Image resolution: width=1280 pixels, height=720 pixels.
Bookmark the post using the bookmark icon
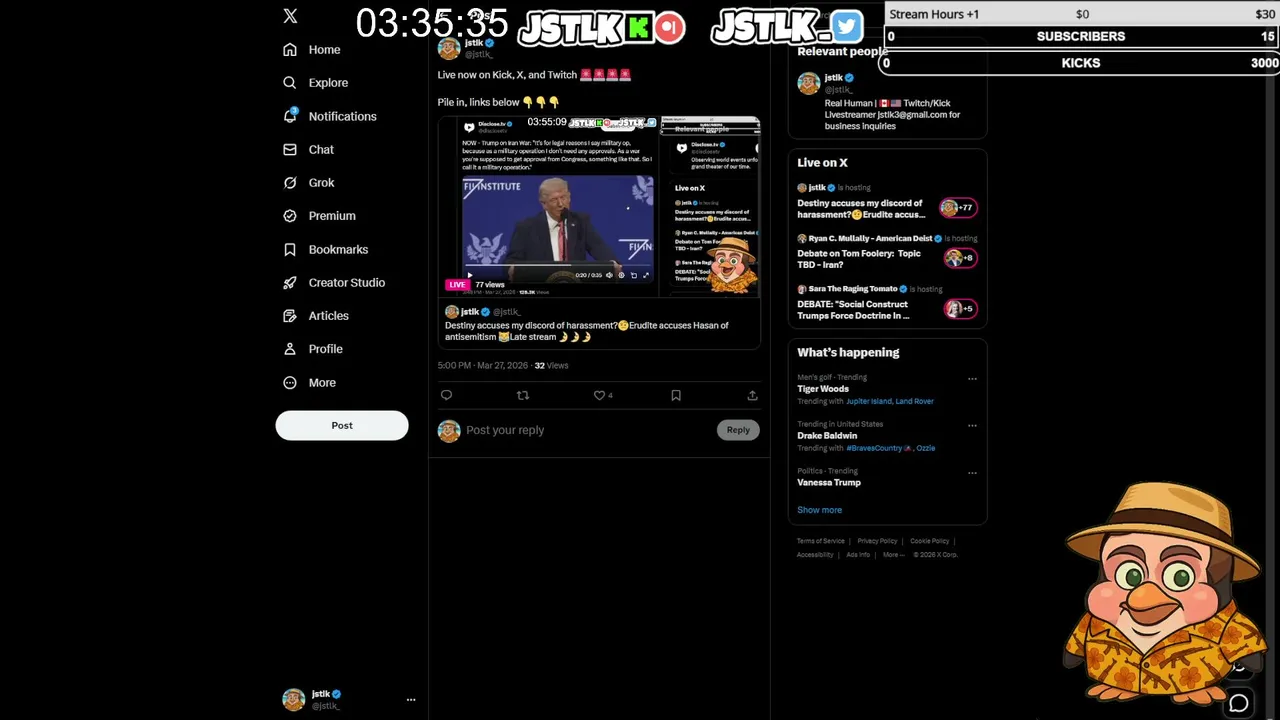tap(676, 396)
